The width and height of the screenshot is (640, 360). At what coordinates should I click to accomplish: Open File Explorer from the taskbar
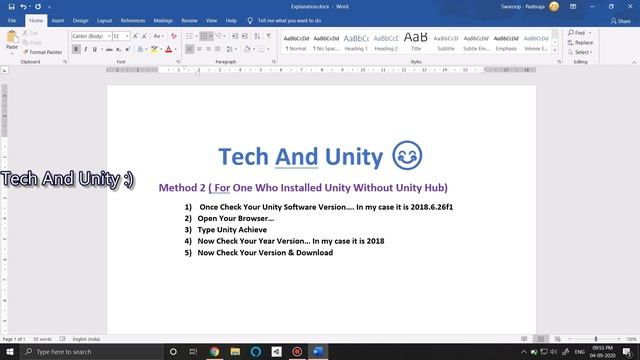235,351
